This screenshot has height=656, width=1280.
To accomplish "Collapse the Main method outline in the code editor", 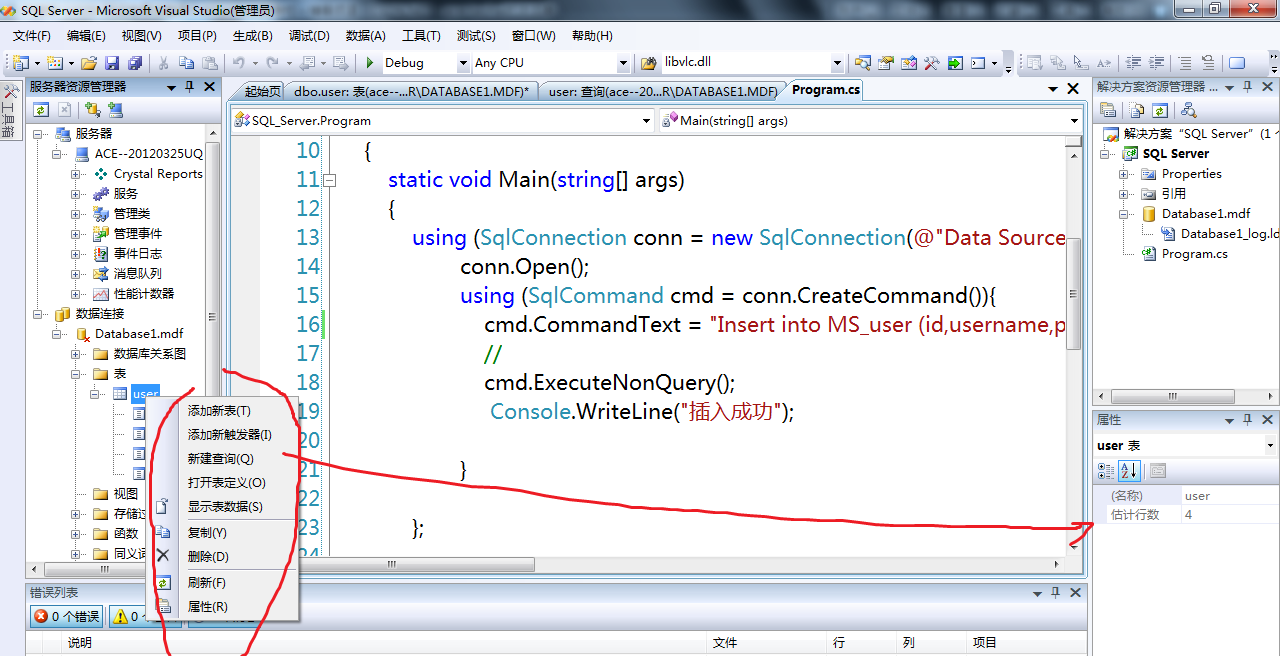I will 330,181.
